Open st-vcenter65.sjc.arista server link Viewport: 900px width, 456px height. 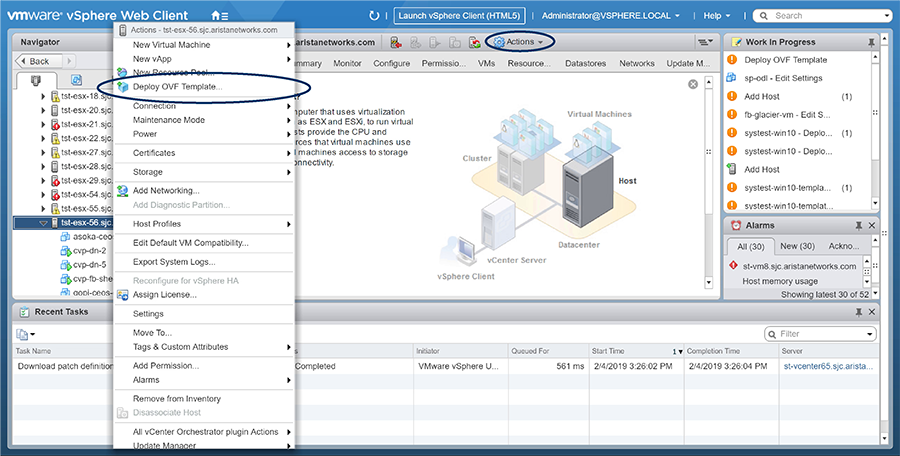[x=828, y=366]
